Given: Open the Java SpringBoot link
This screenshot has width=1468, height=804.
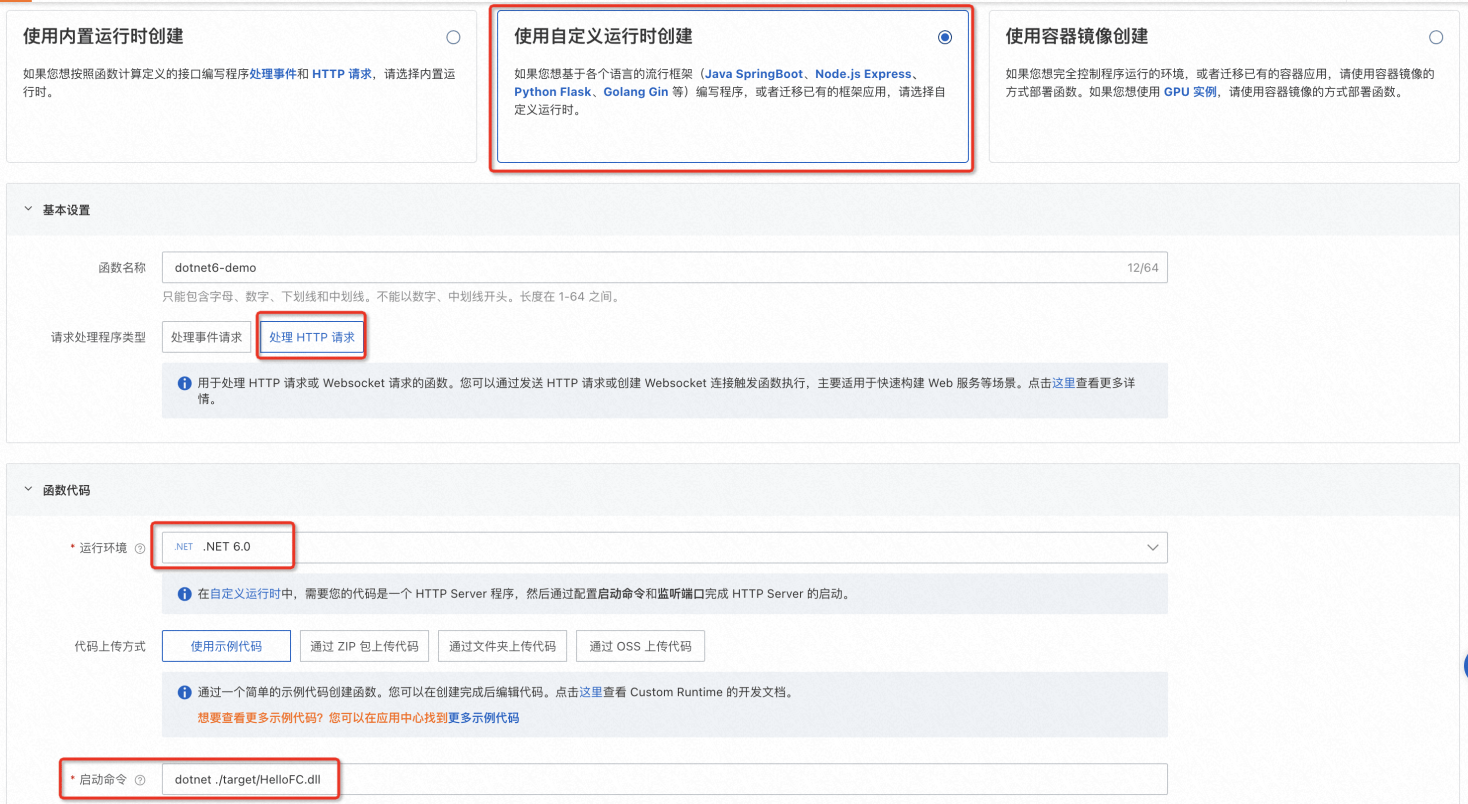Looking at the screenshot, I should pyautogui.click(x=754, y=74).
